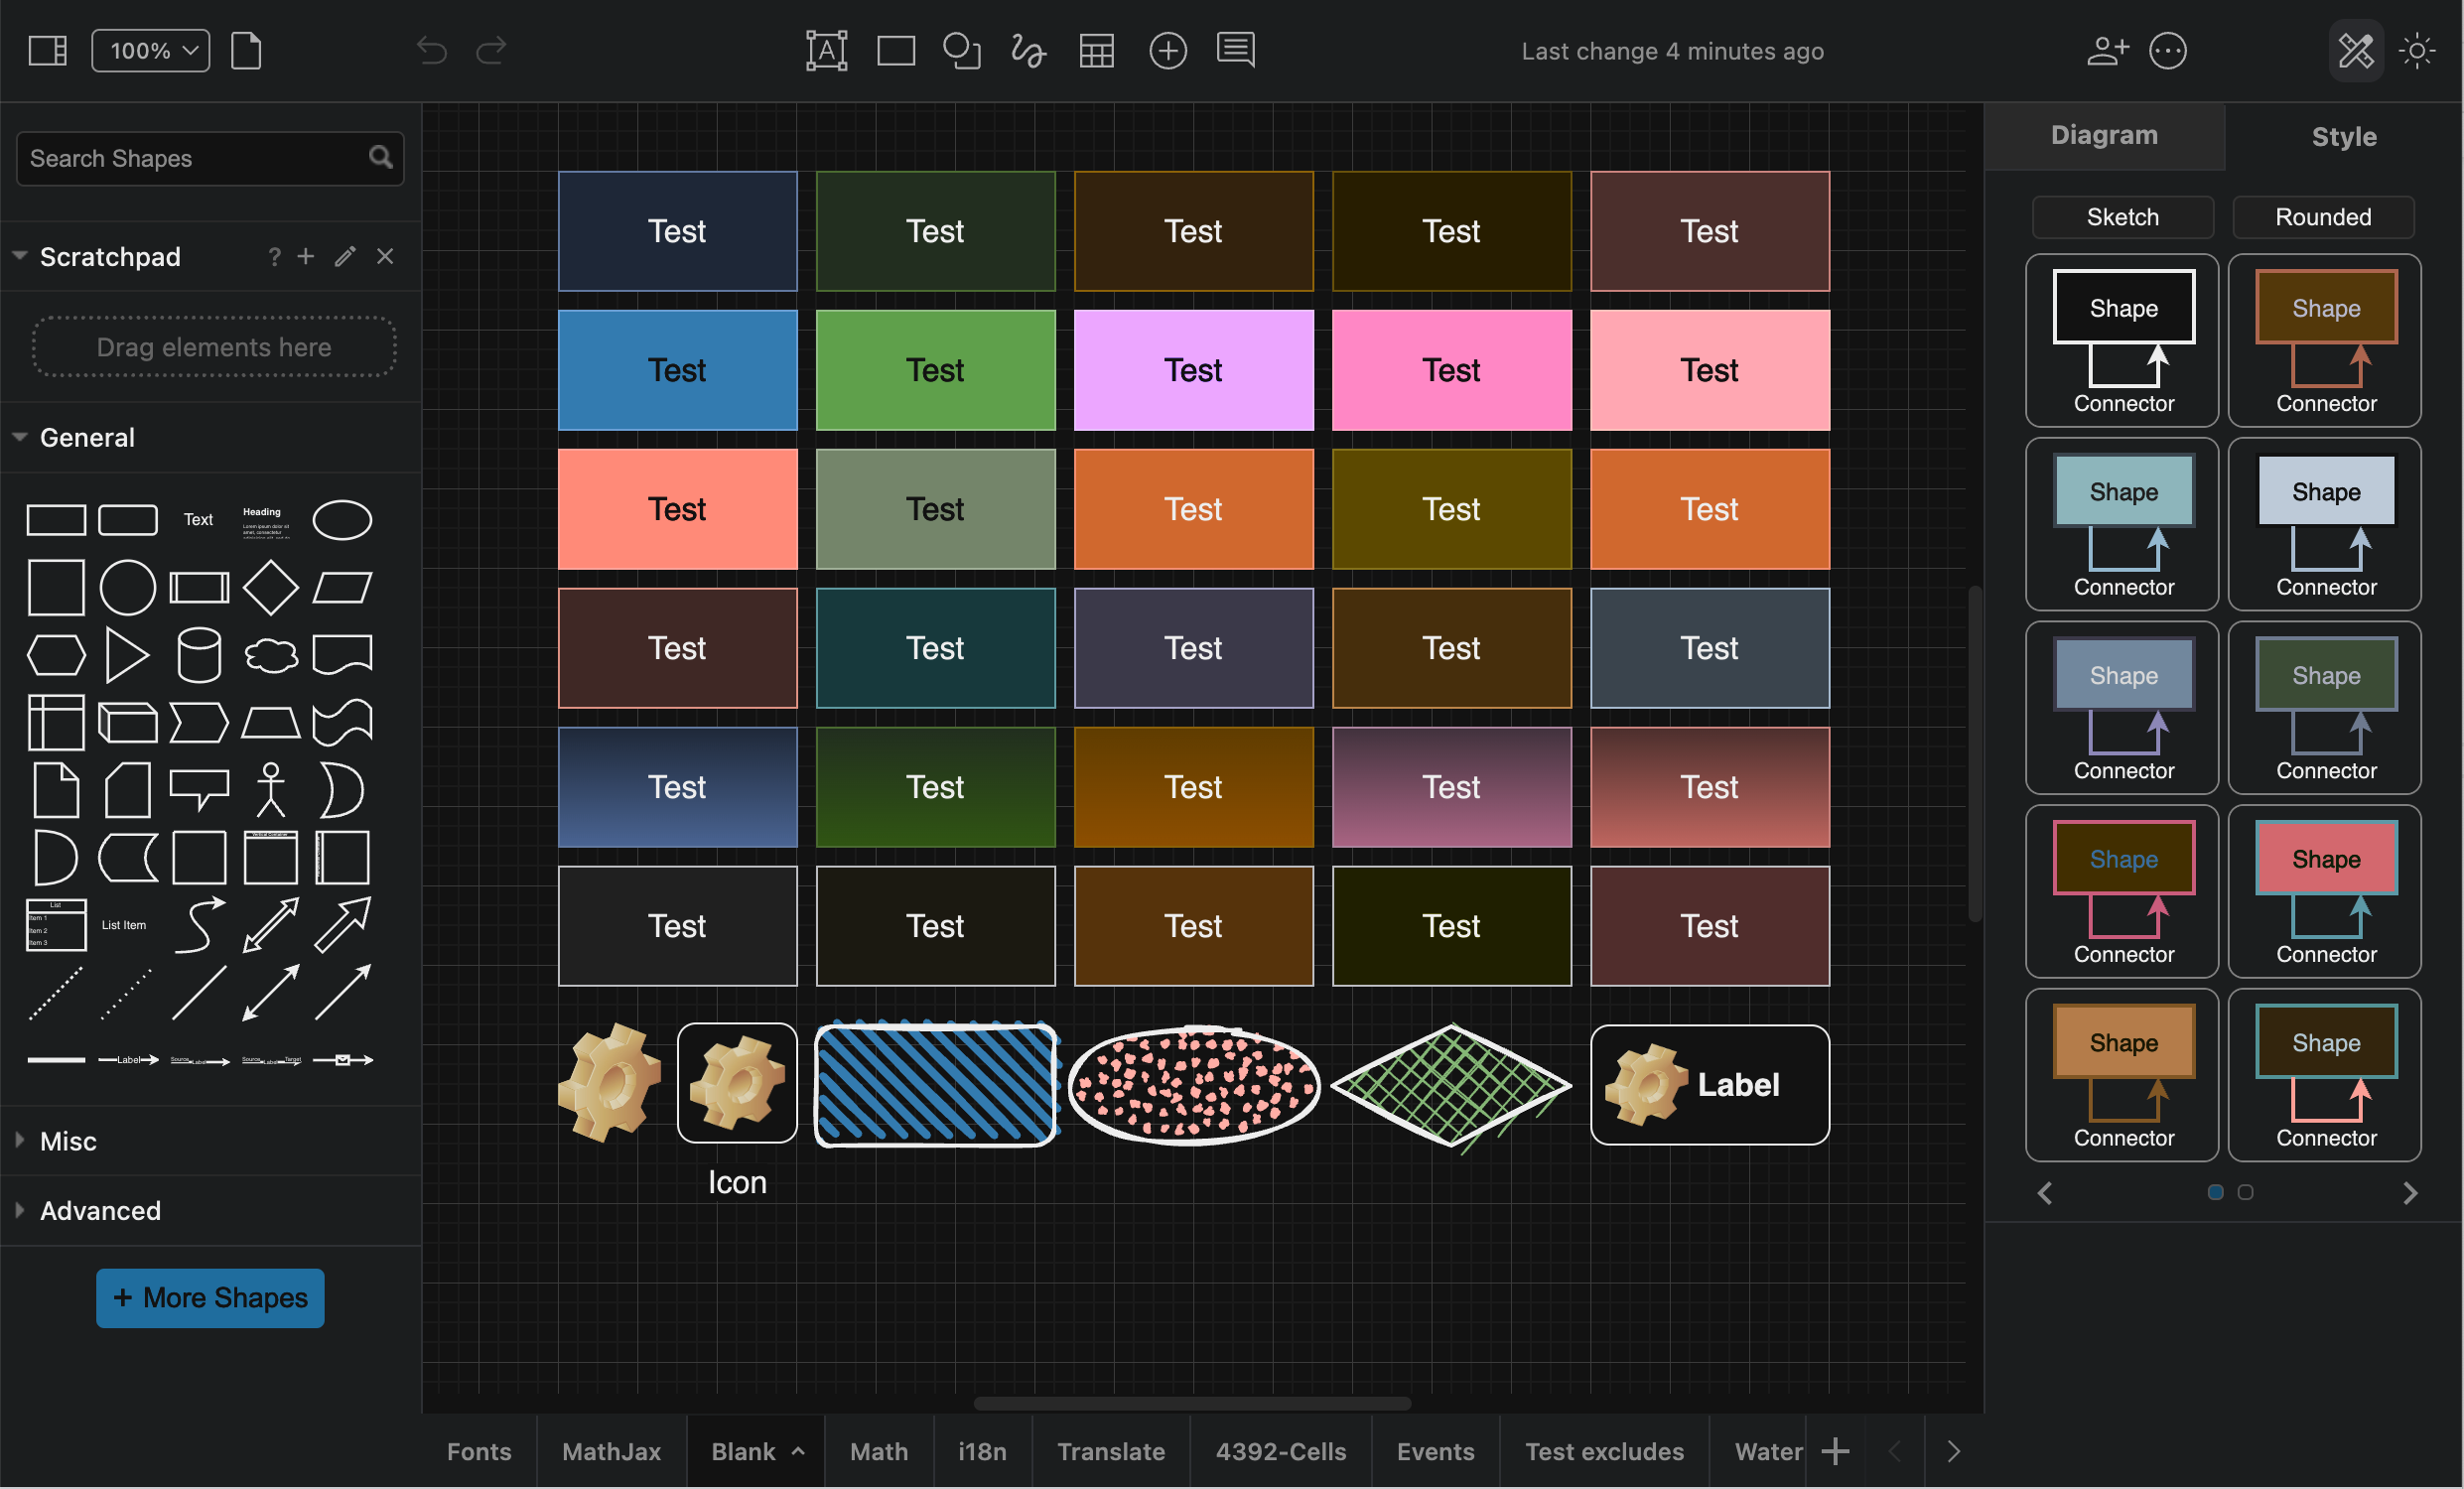The image size is (2464, 1489).
Task: Open the zoom level dropdown
Action: click(149, 50)
